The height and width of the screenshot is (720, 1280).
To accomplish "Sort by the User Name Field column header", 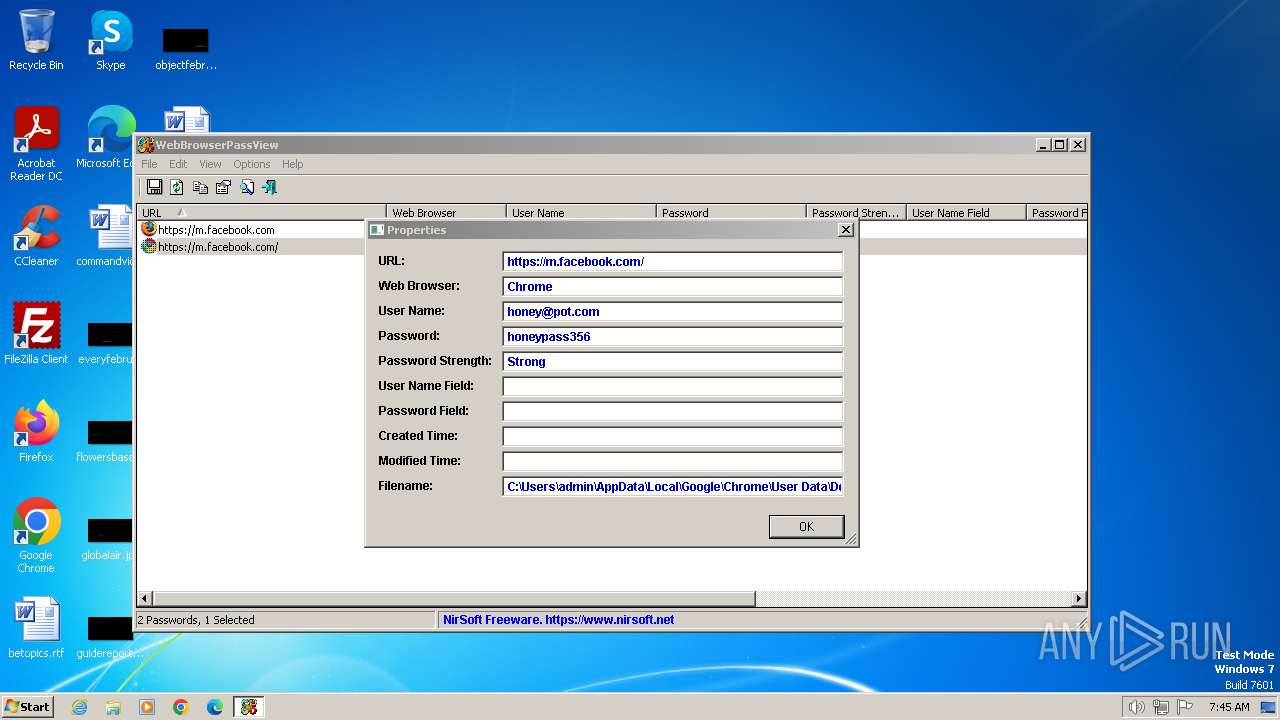I will [x=966, y=213].
